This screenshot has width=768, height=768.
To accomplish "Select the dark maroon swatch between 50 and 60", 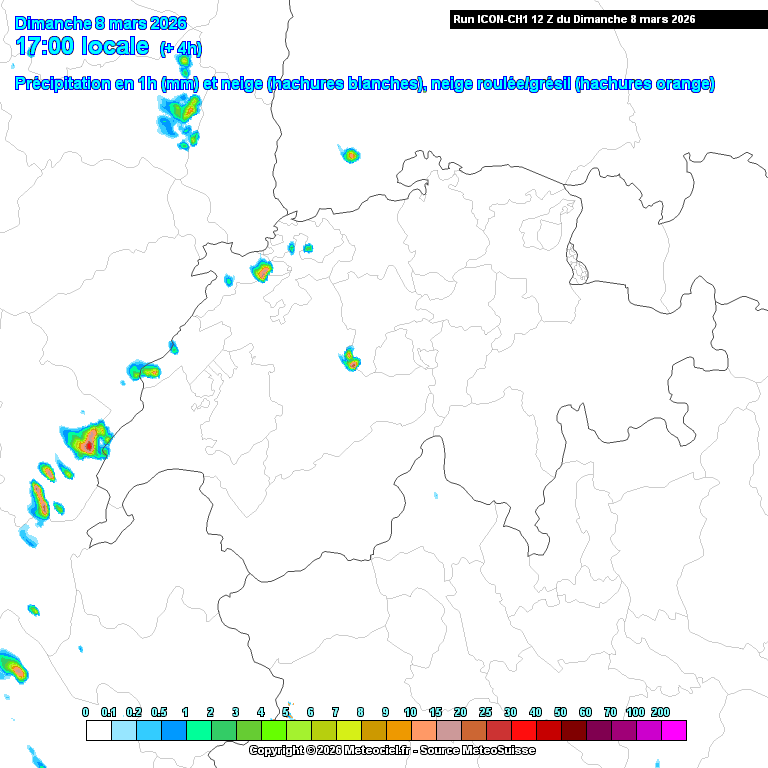I will pyautogui.click(x=573, y=731).
